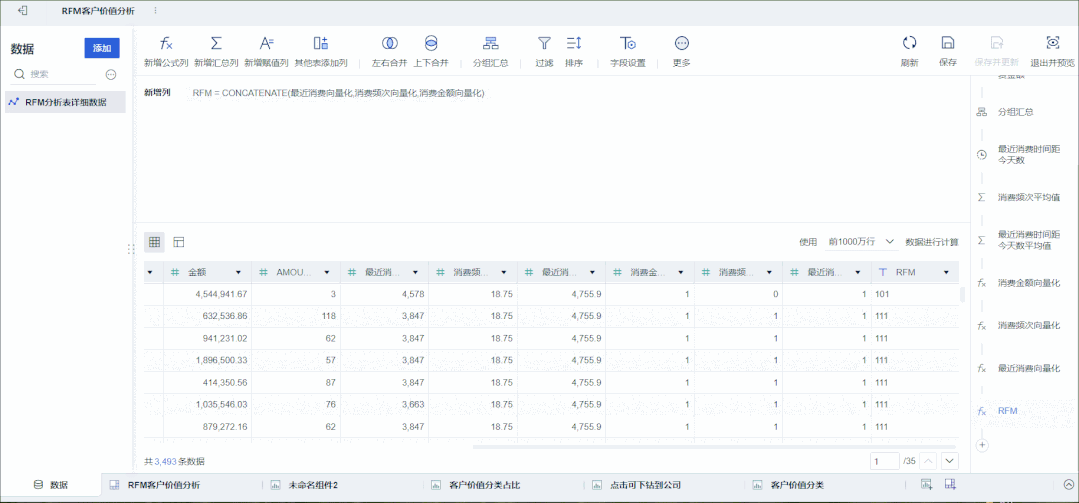Expand the RFM column header dropdown arrow

coord(946,272)
